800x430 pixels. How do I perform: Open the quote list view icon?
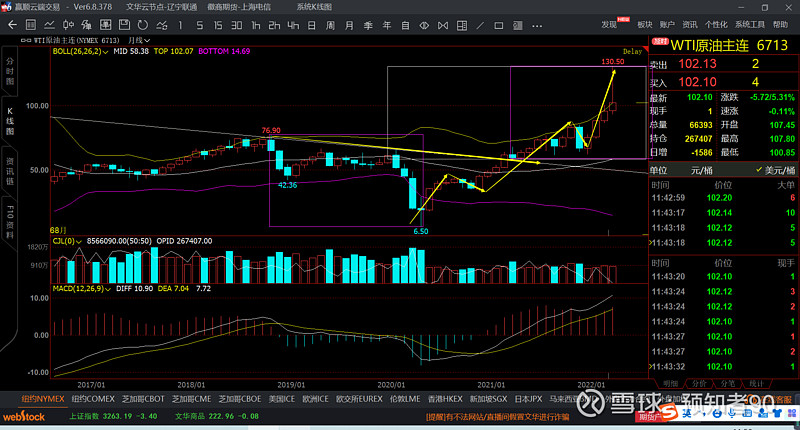(31, 24)
